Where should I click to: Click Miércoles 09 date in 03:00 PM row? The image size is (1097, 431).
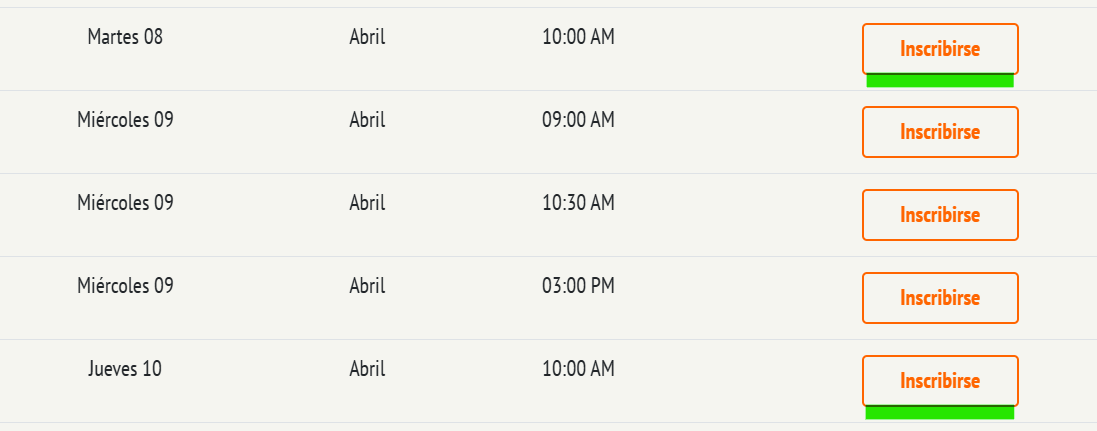pos(125,285)
